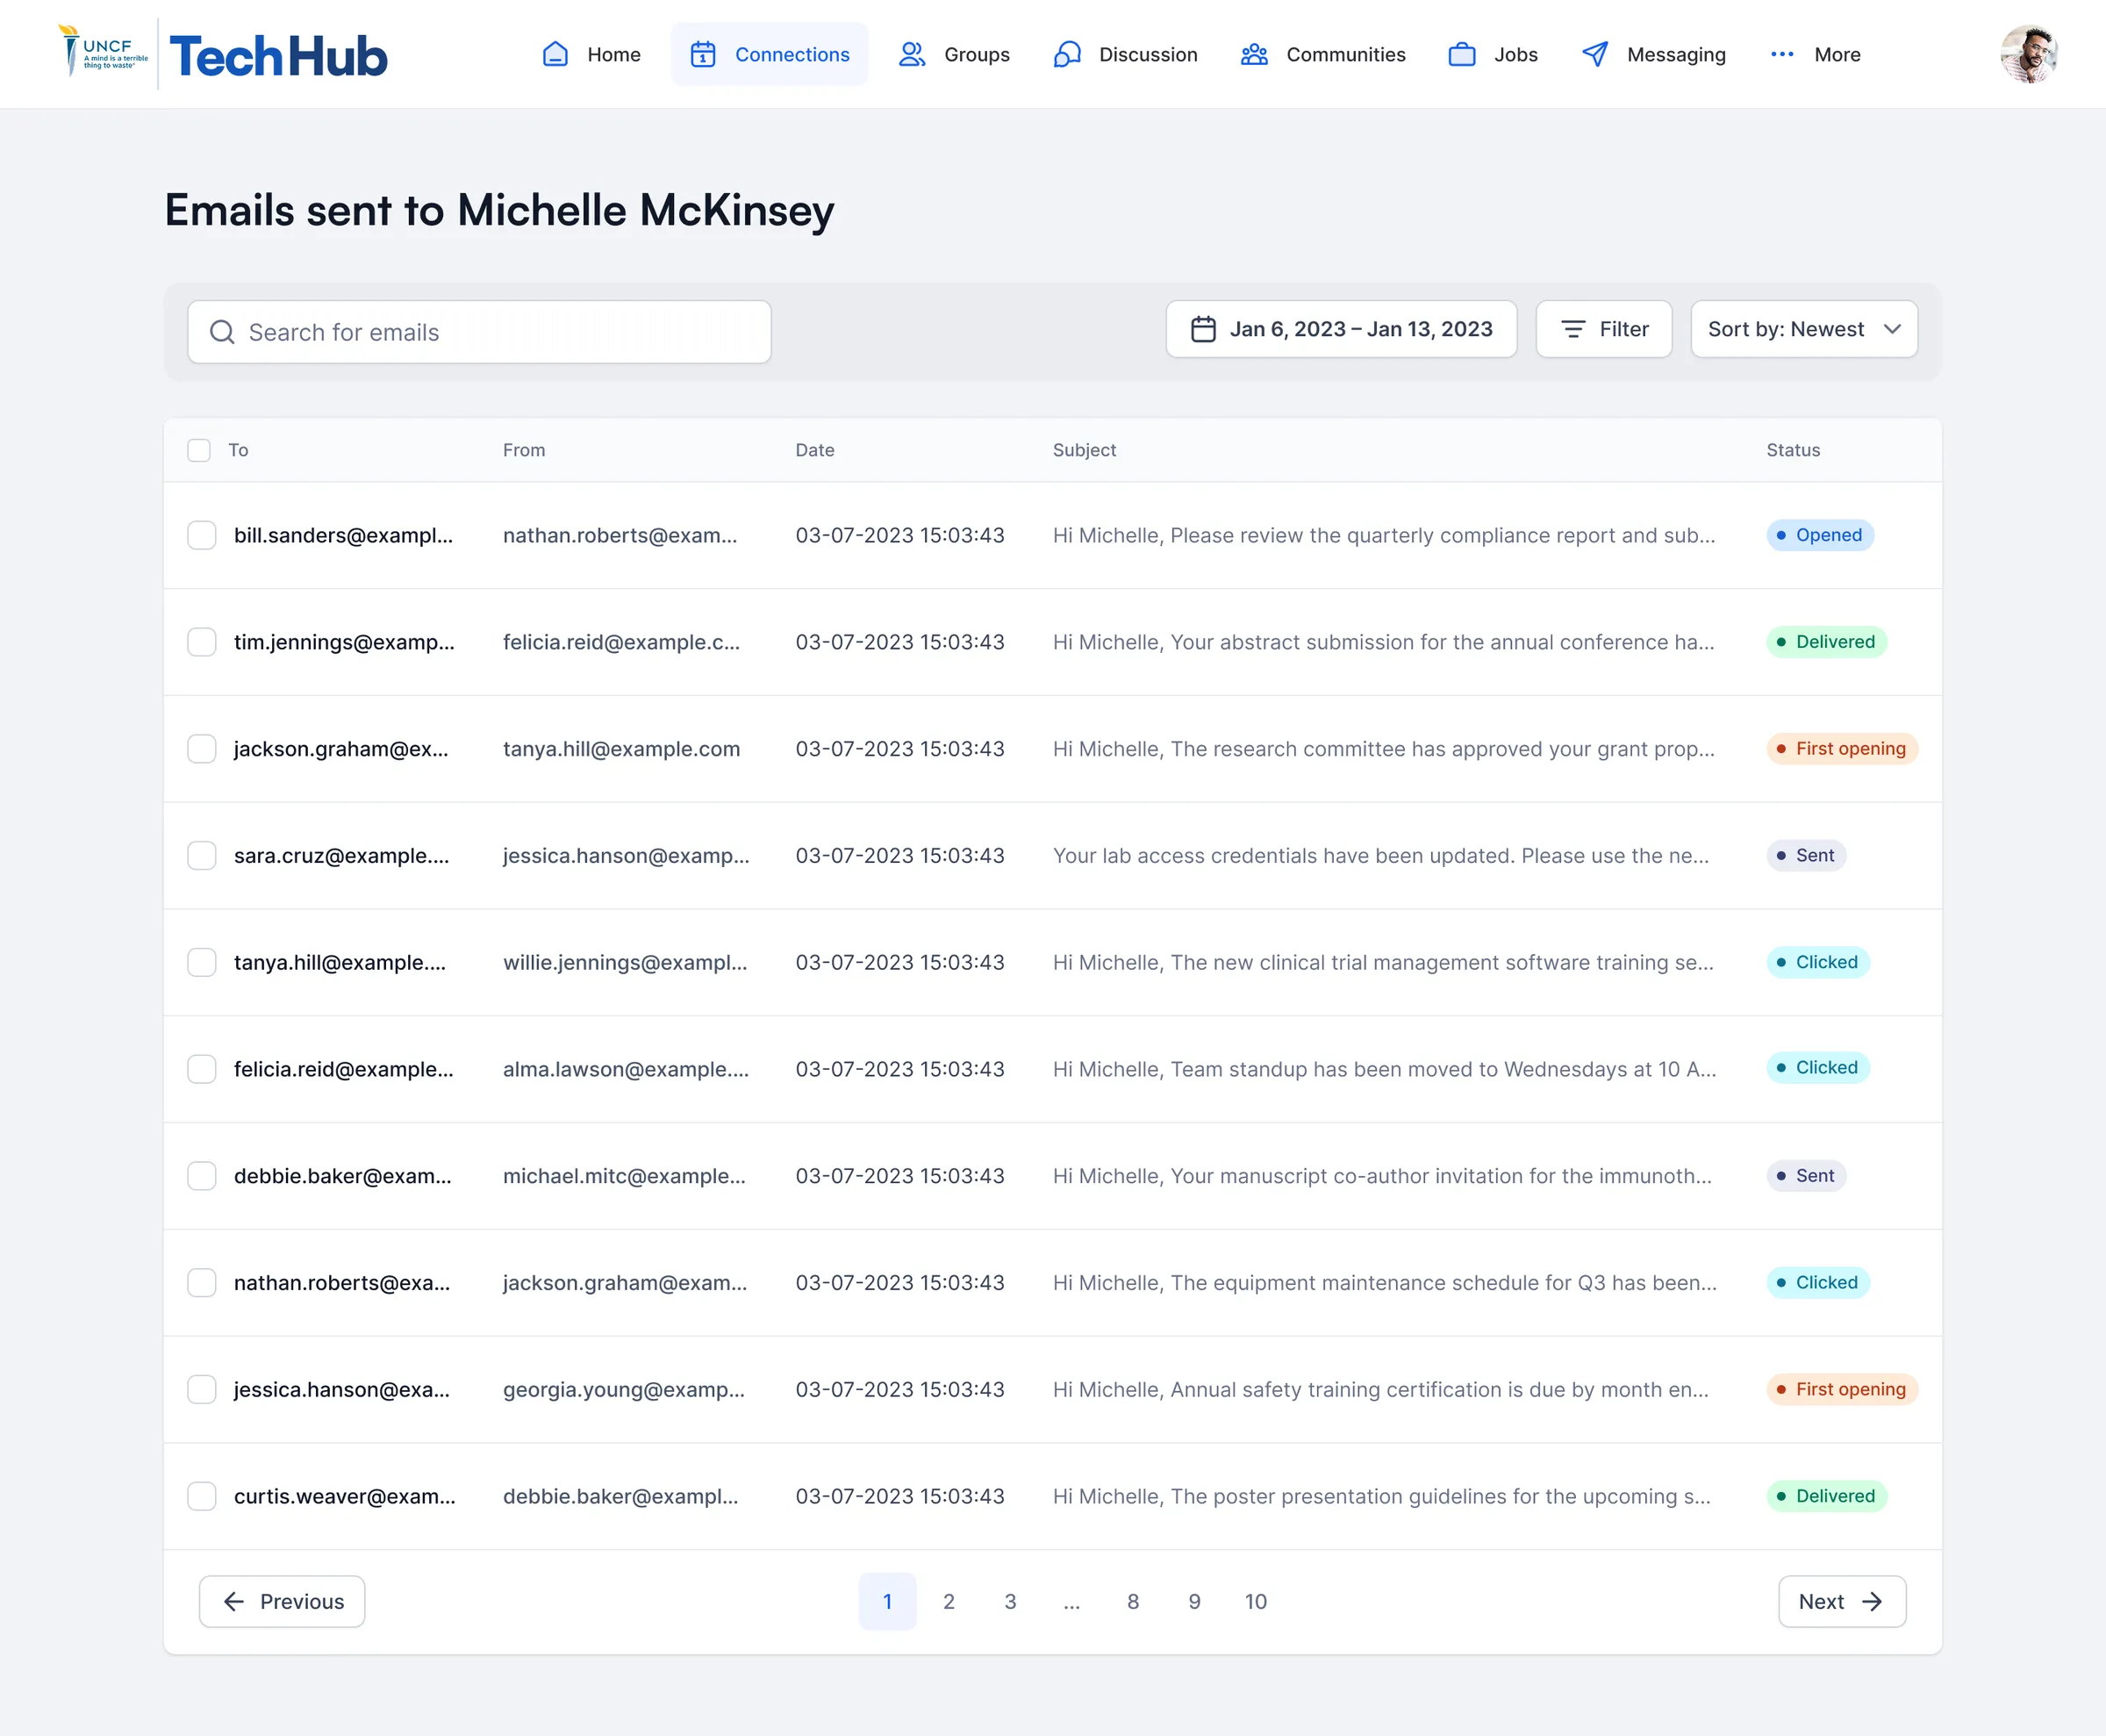Click the Previous left arrow icon

234,1602
